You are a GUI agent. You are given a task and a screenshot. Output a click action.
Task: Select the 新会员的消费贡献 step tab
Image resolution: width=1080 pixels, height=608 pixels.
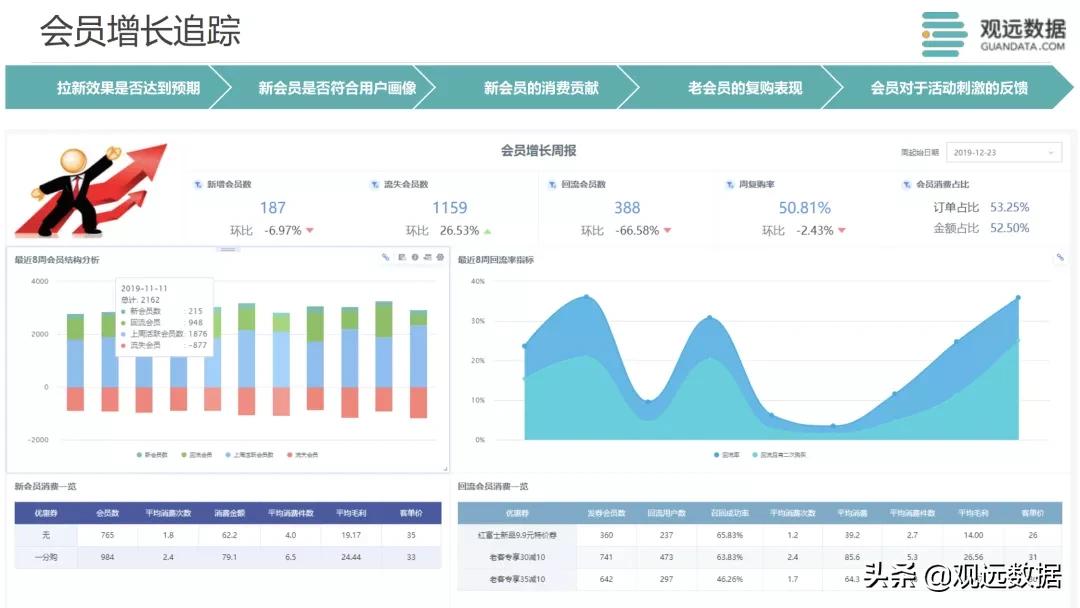539,88
